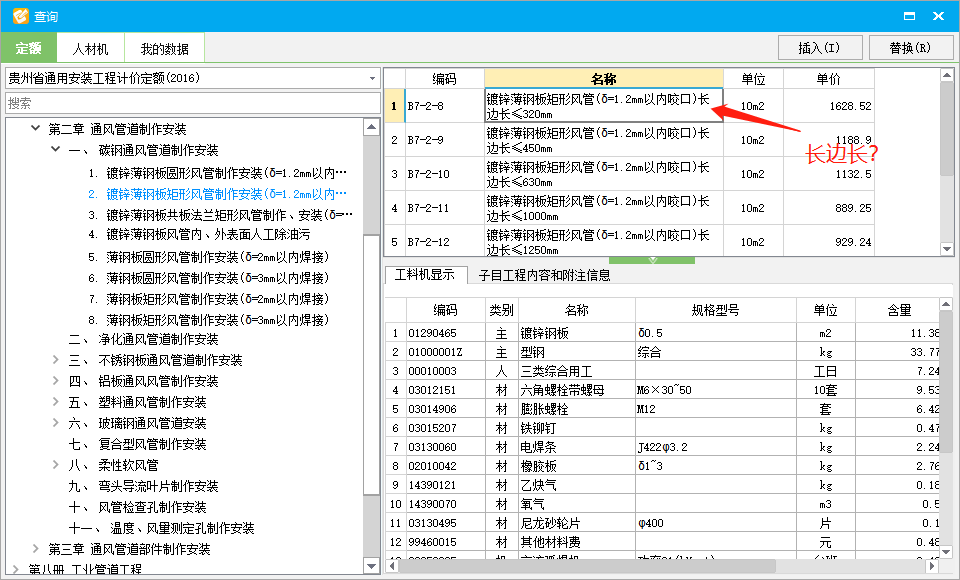Select 4. 镀锌薄钢板风管内、外表面人工除油污
960x580 pixels.
198,235
